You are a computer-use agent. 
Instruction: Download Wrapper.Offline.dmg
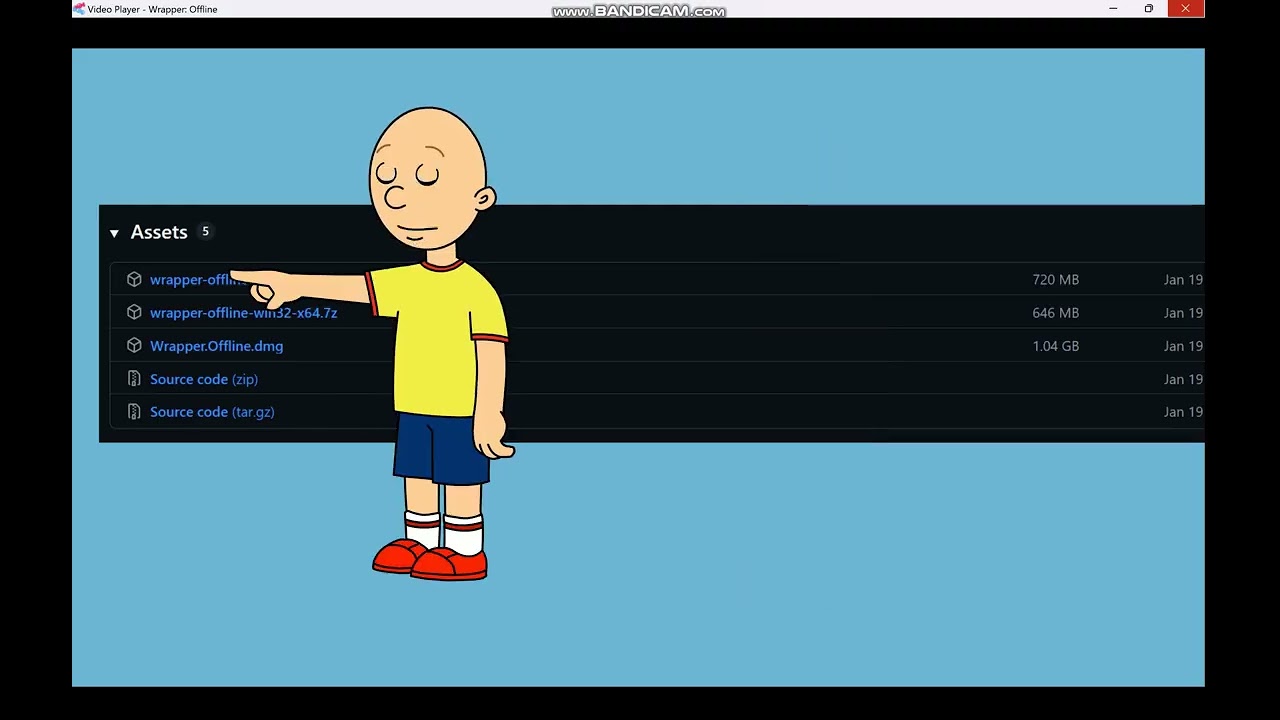[216, 346]
